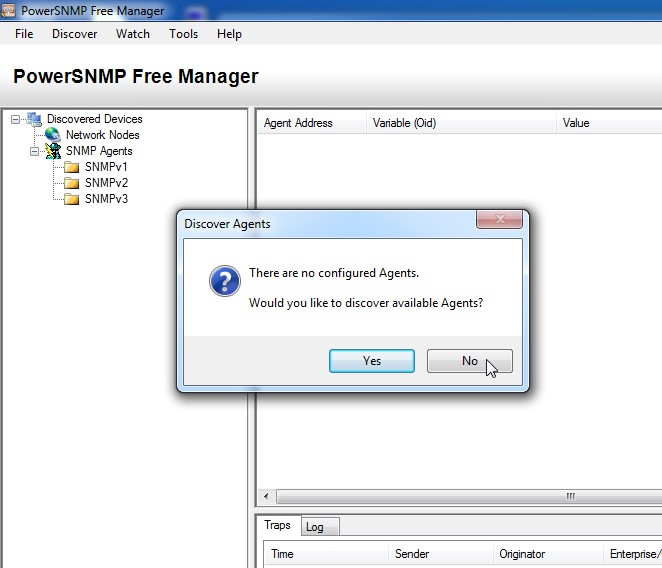
Task: Click the Sender column header
Action: click(x=440, y=554)
